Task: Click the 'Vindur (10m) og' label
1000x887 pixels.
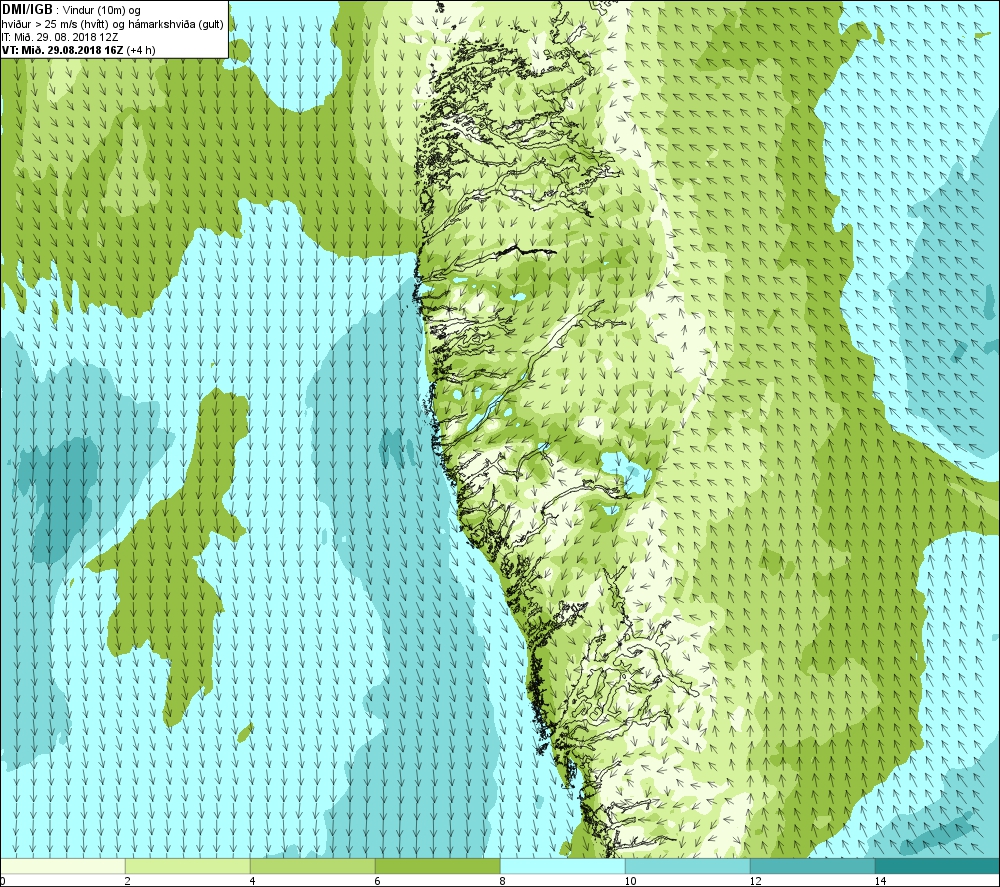Action: 101,11
